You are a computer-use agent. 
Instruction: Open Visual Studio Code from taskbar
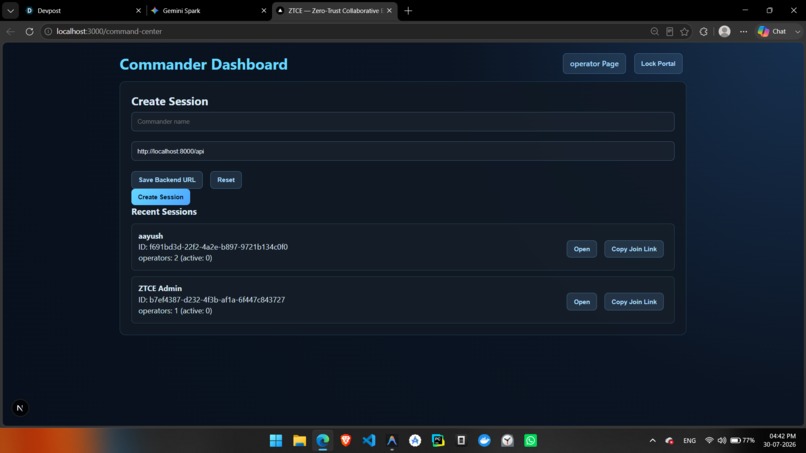(369, 440)
